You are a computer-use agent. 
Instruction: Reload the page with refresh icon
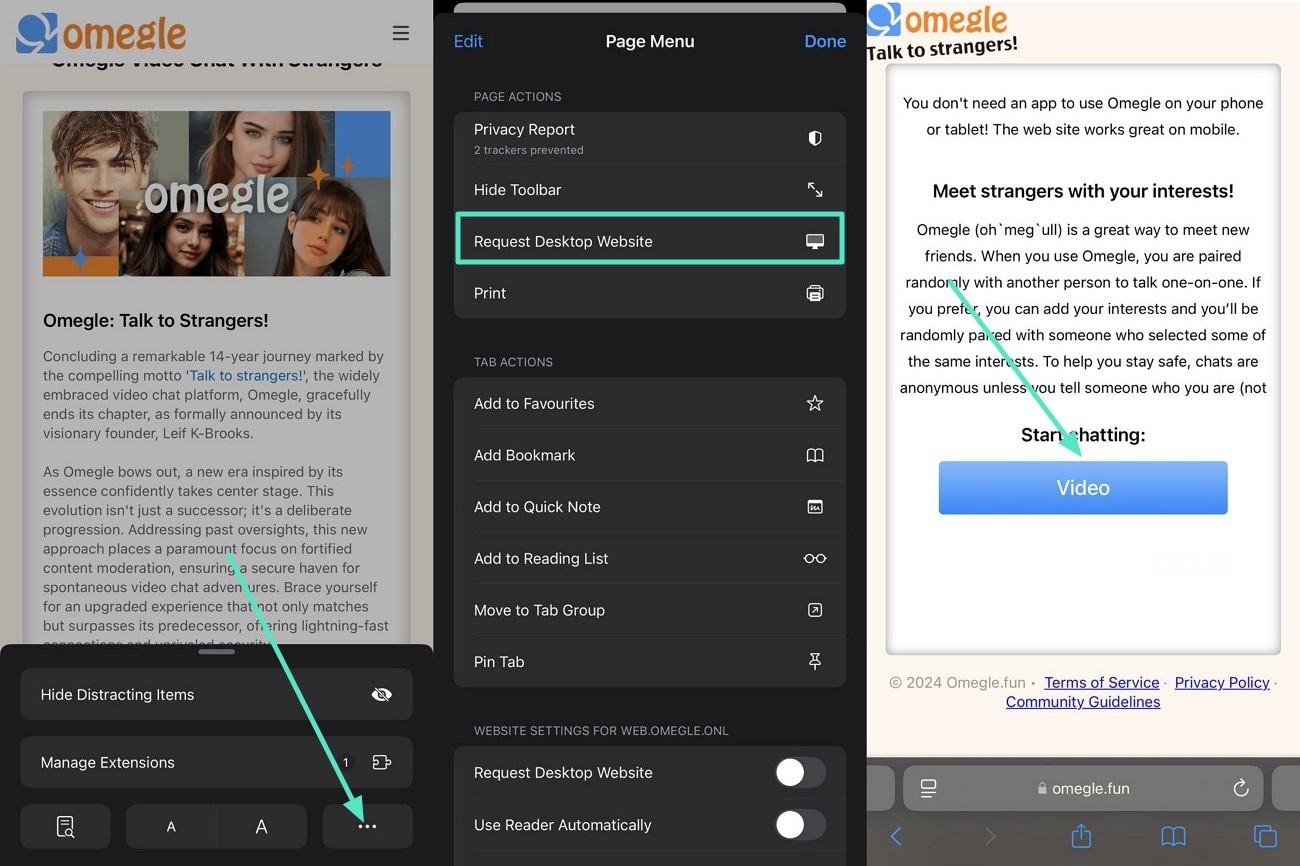click(x=1241, y=788)
